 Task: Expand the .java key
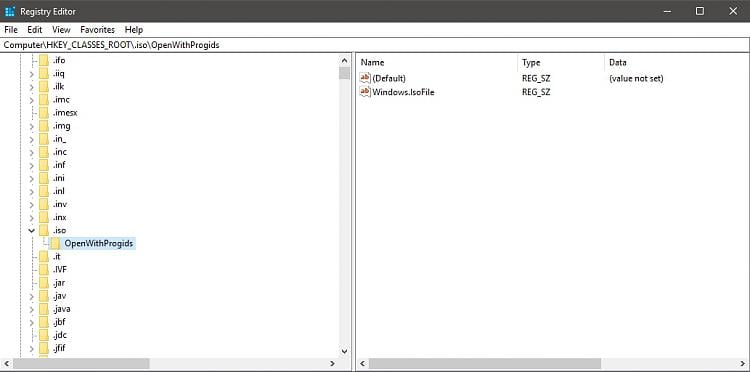pyautogui.click(x=32, y=309)
